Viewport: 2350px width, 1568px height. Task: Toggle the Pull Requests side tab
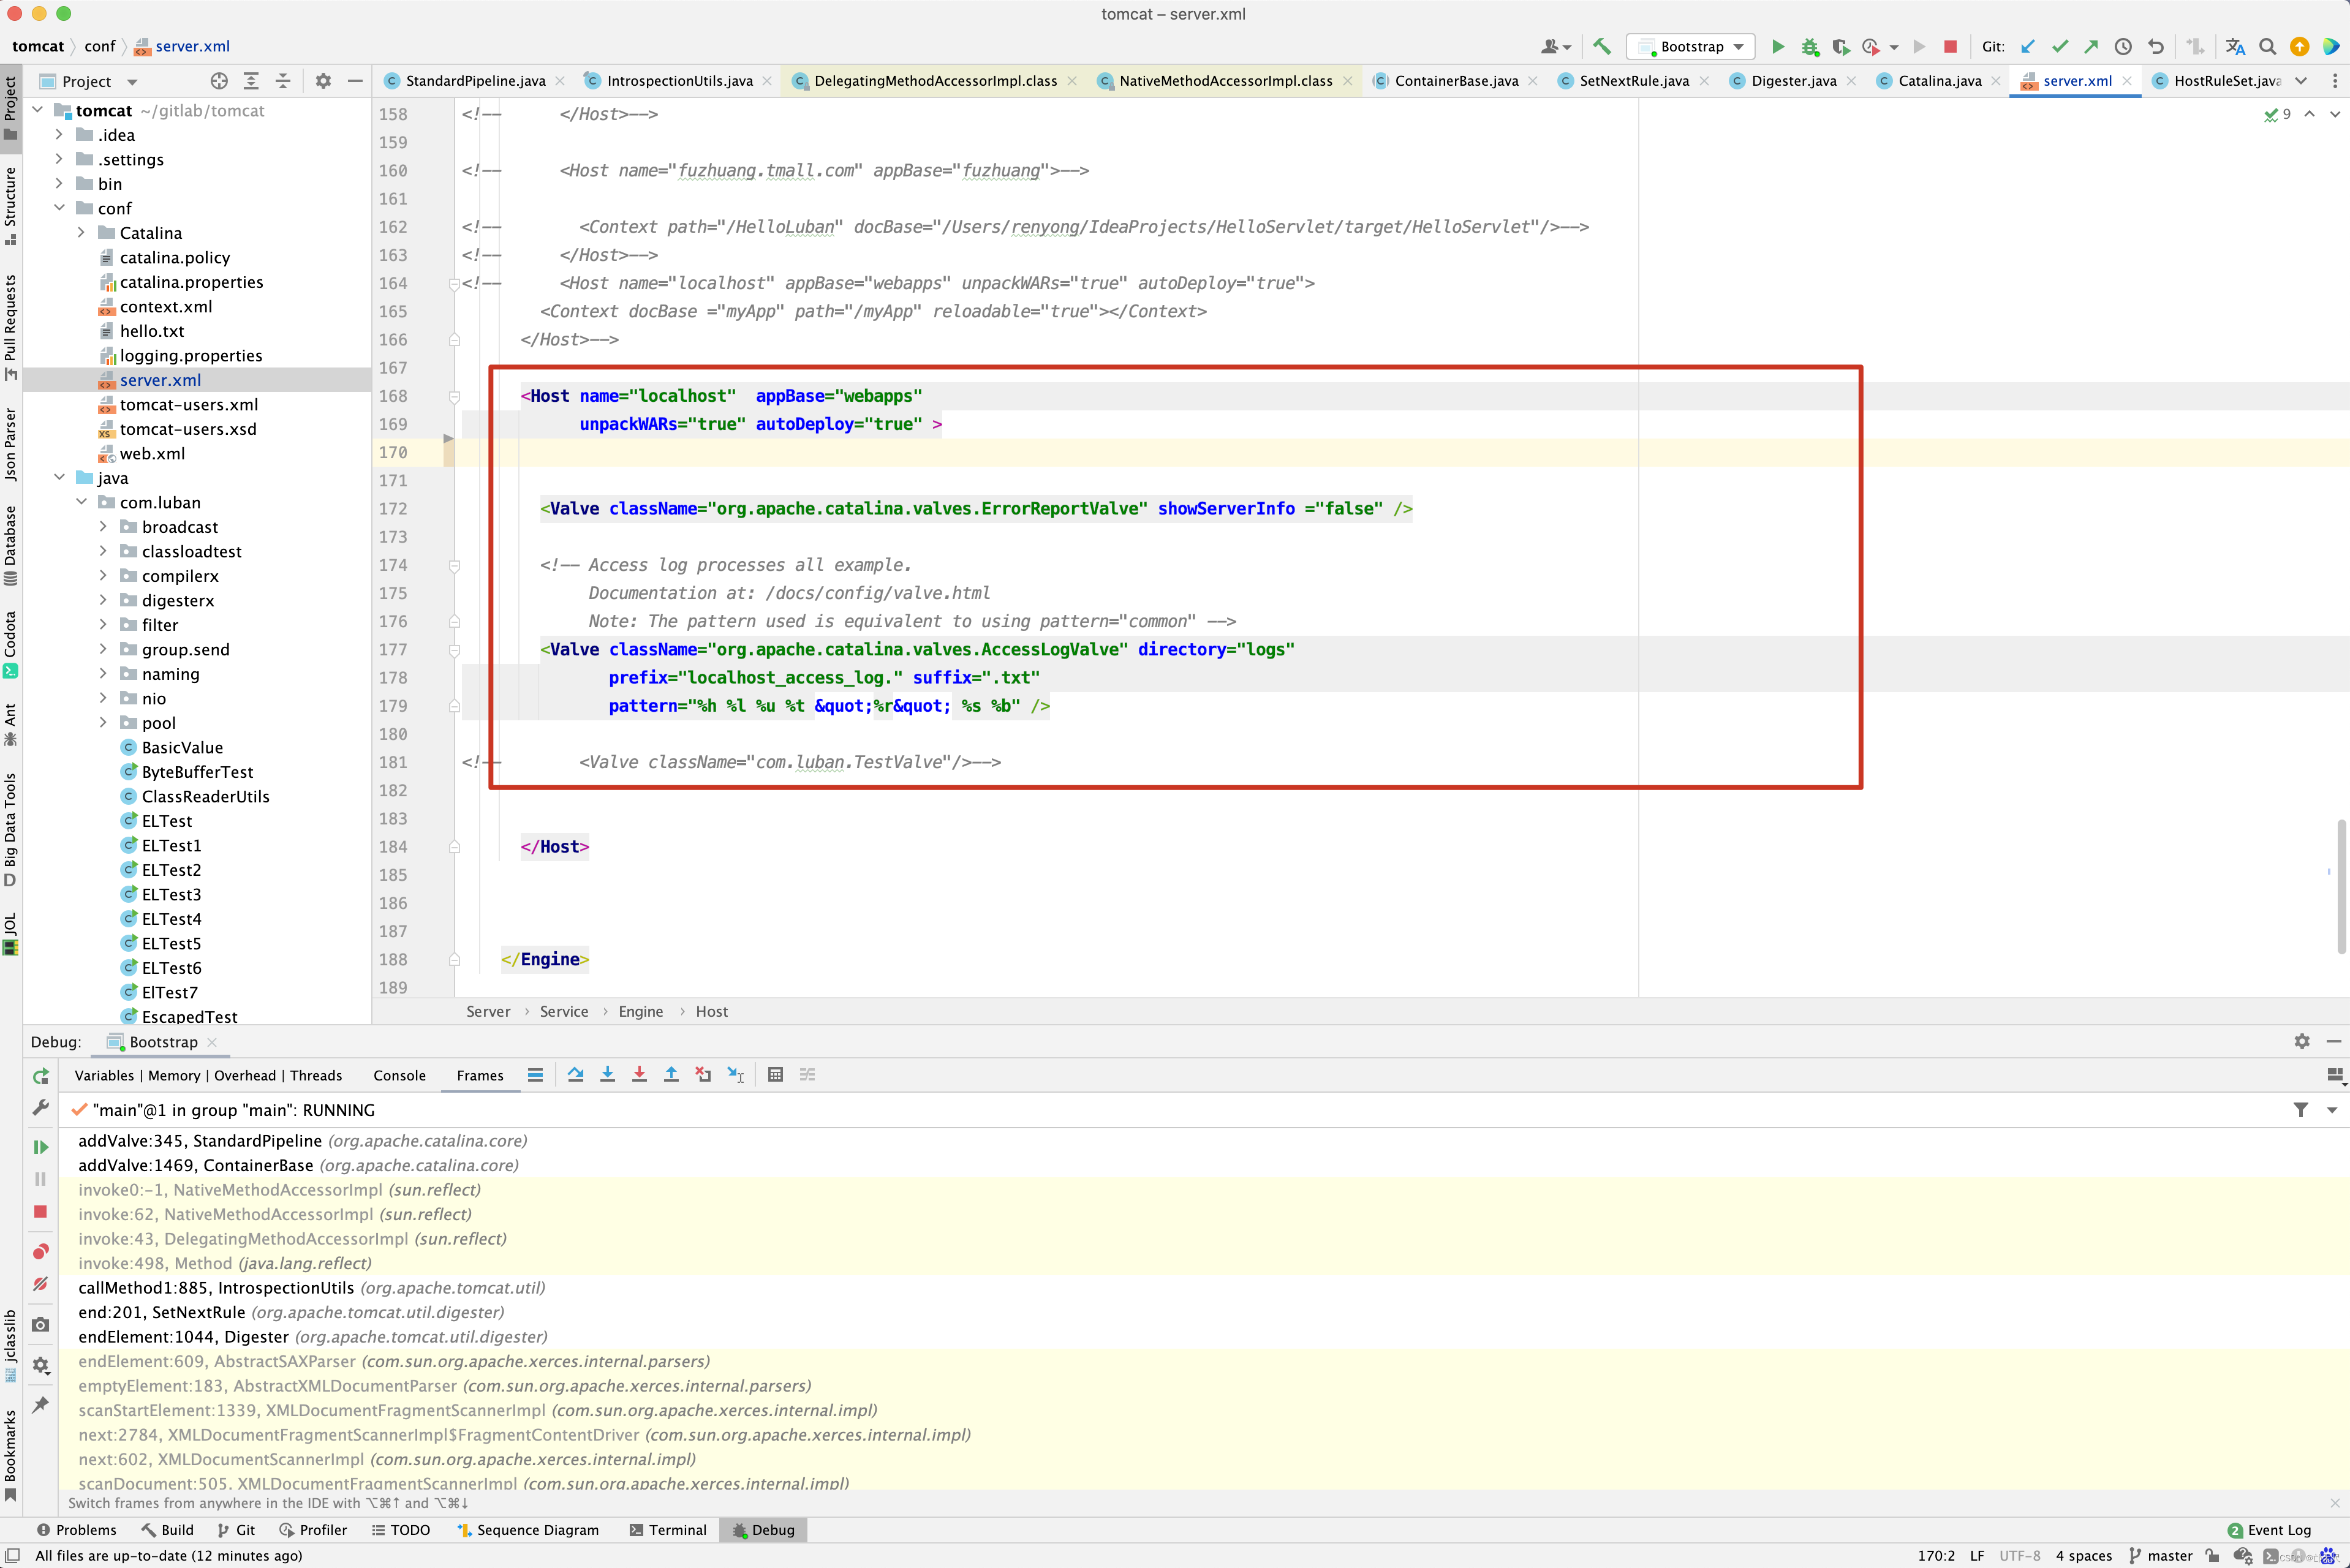pos(11,328)
